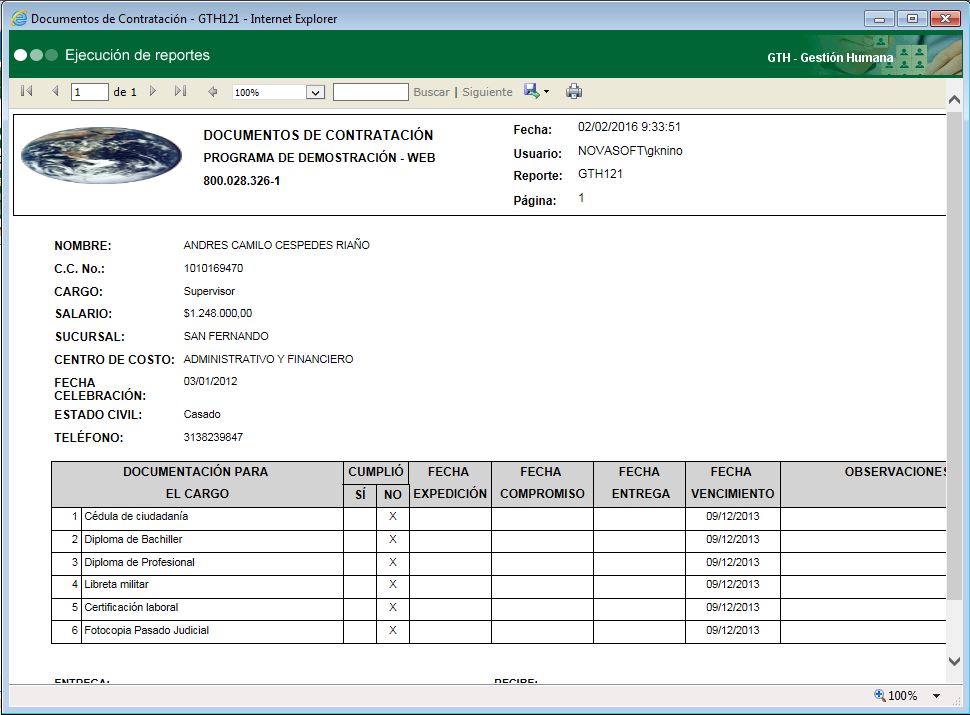Open the Export report save icon

pyautogui.click(x=531, y=91)
